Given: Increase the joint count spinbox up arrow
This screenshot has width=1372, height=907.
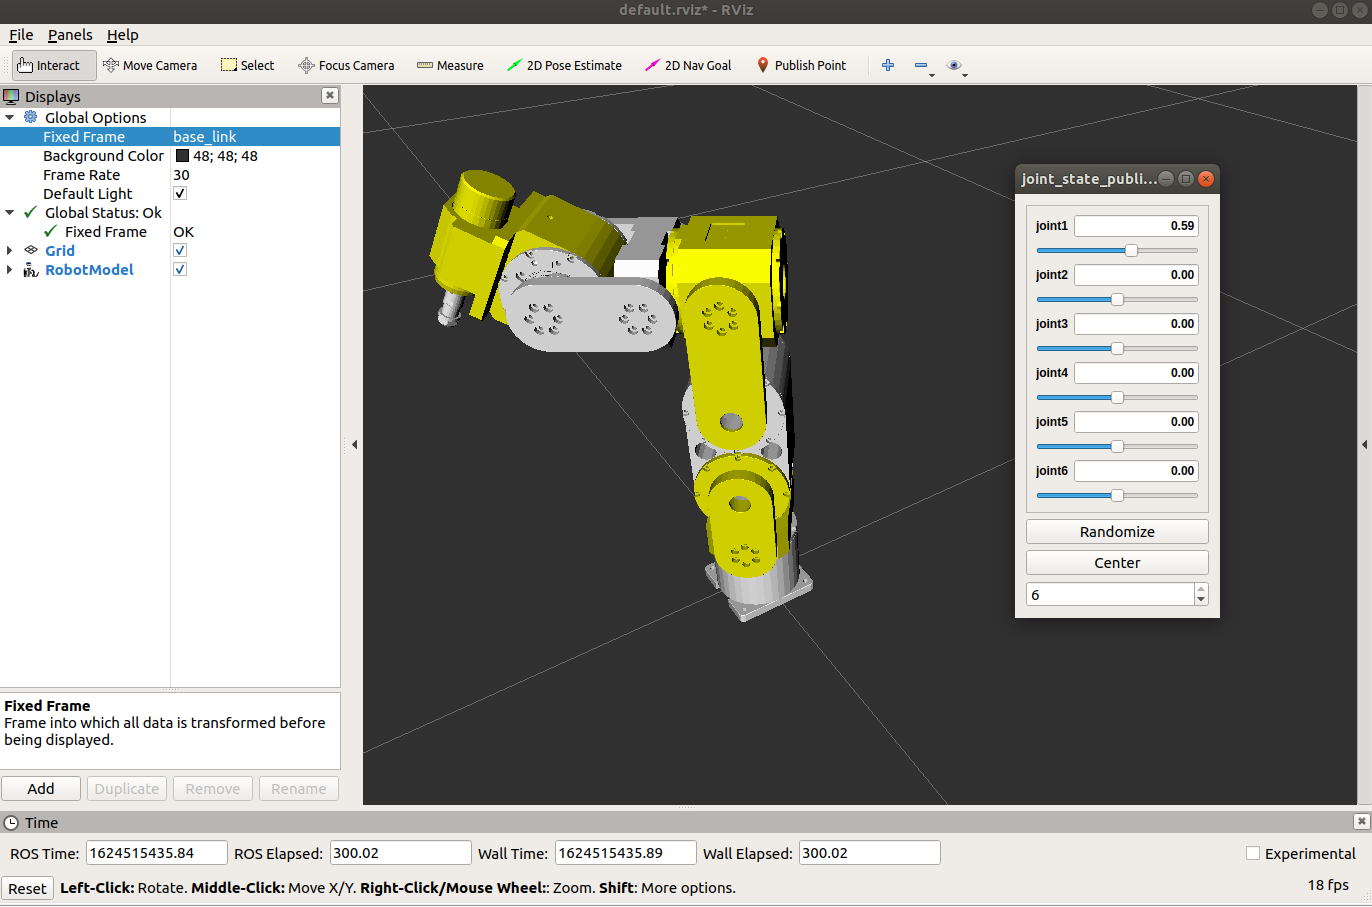Looking at the screenshot, I should (x=1201, y=589).
